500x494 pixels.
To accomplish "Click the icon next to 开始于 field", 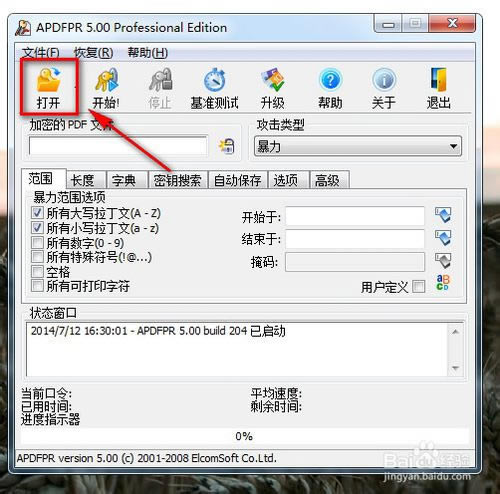I will (x=443, y=215).
